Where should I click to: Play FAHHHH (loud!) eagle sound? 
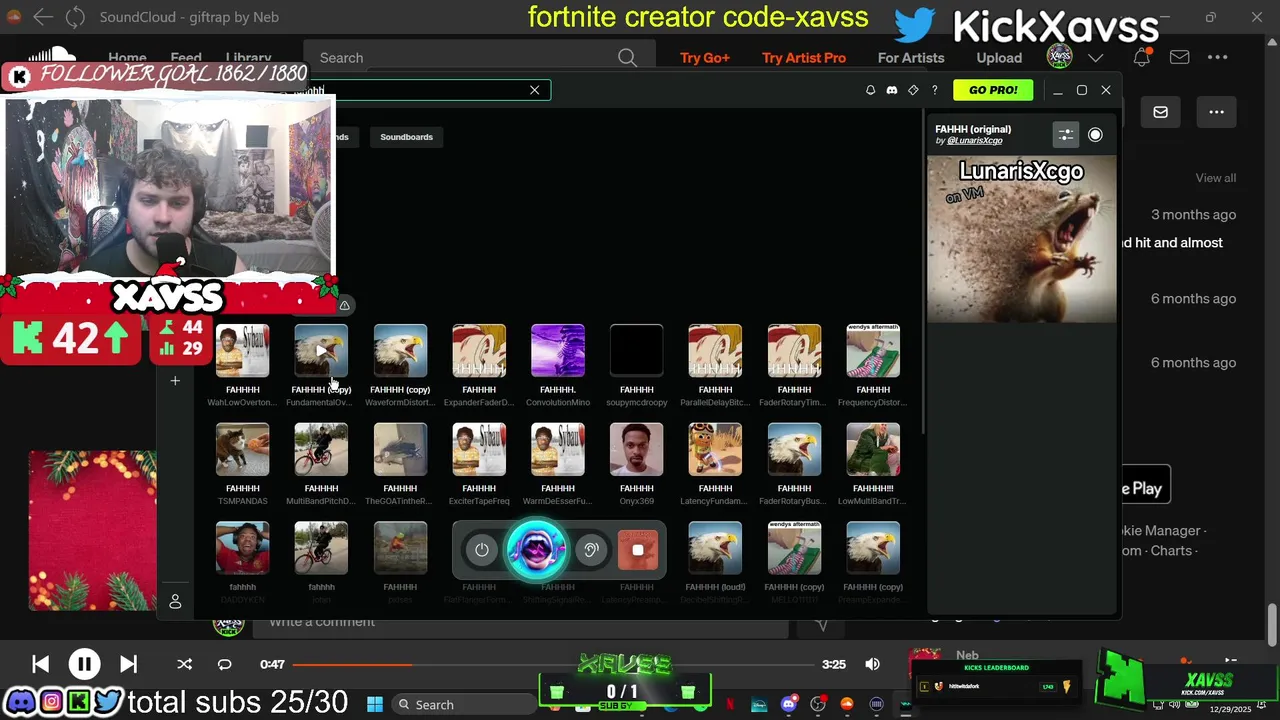(x=715, y=548)
